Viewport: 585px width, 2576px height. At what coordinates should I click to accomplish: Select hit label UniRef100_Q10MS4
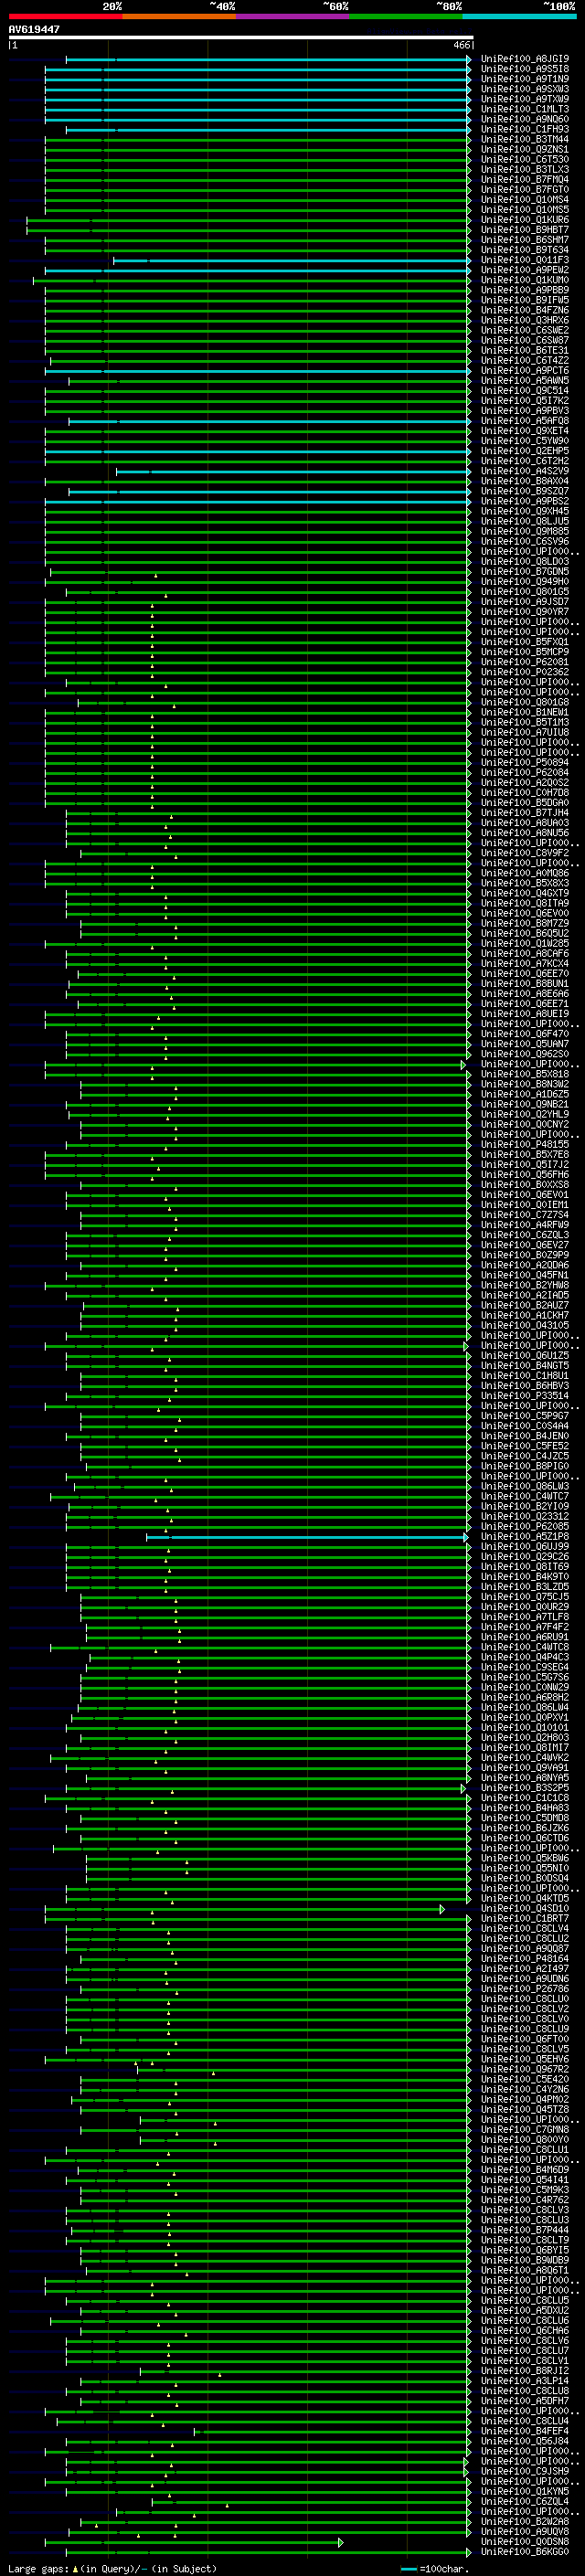click(x=525, y=199)
